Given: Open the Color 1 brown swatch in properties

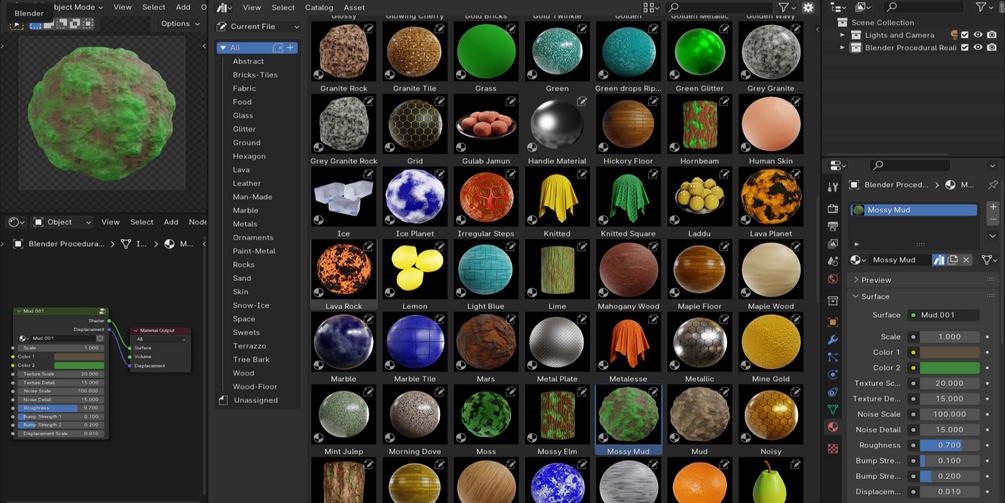Looking at the screenshot, I should tap(950, 352).
